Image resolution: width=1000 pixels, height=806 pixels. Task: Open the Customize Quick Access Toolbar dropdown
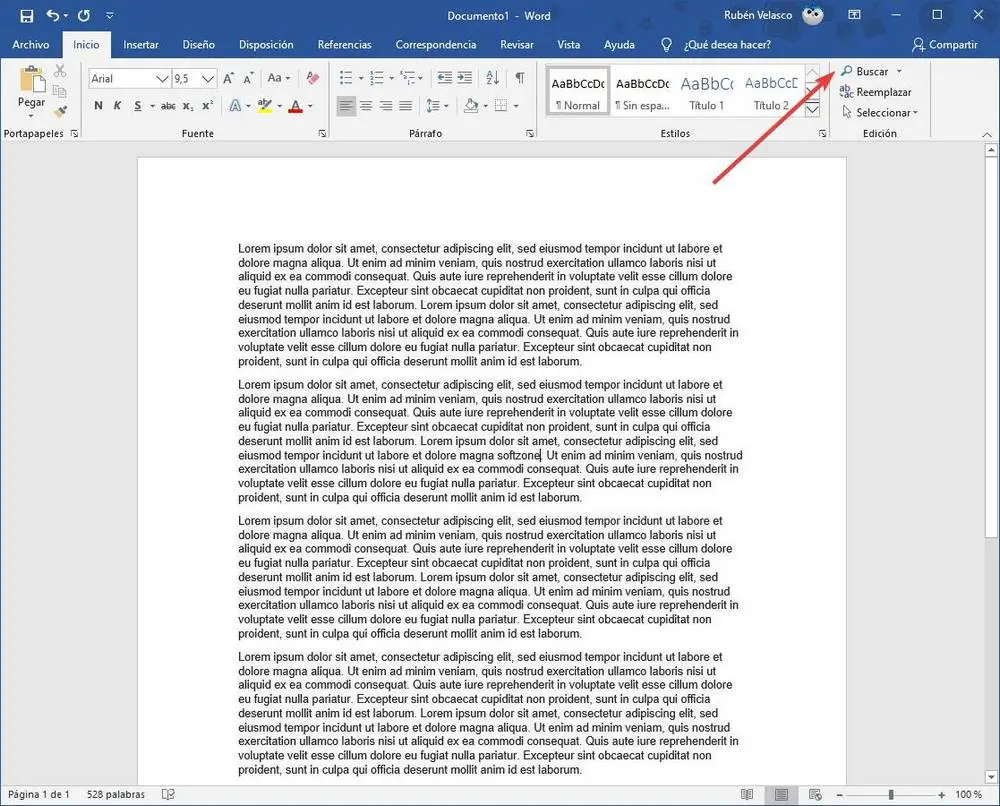coord(110,16)
